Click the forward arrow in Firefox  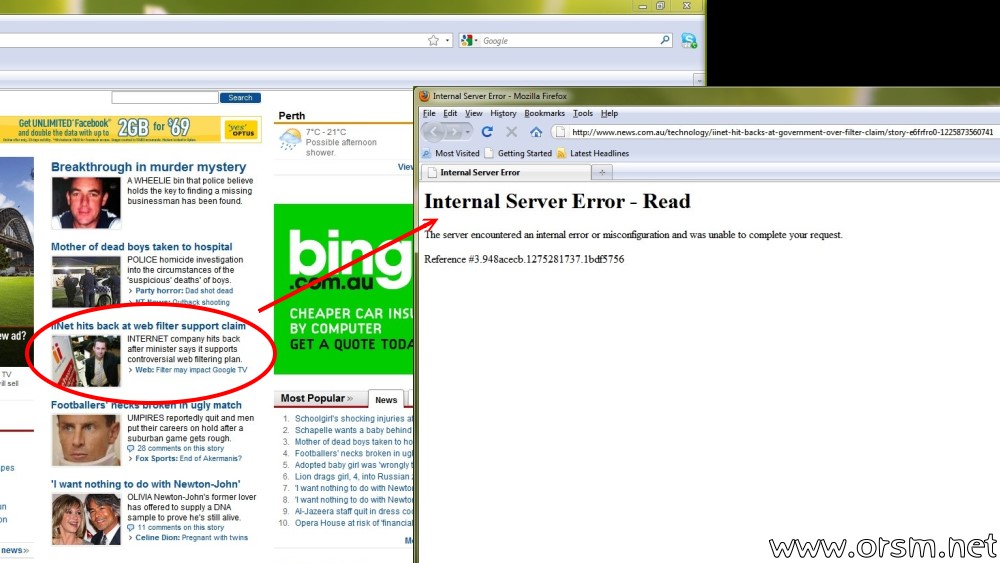[x=453, y=132]
